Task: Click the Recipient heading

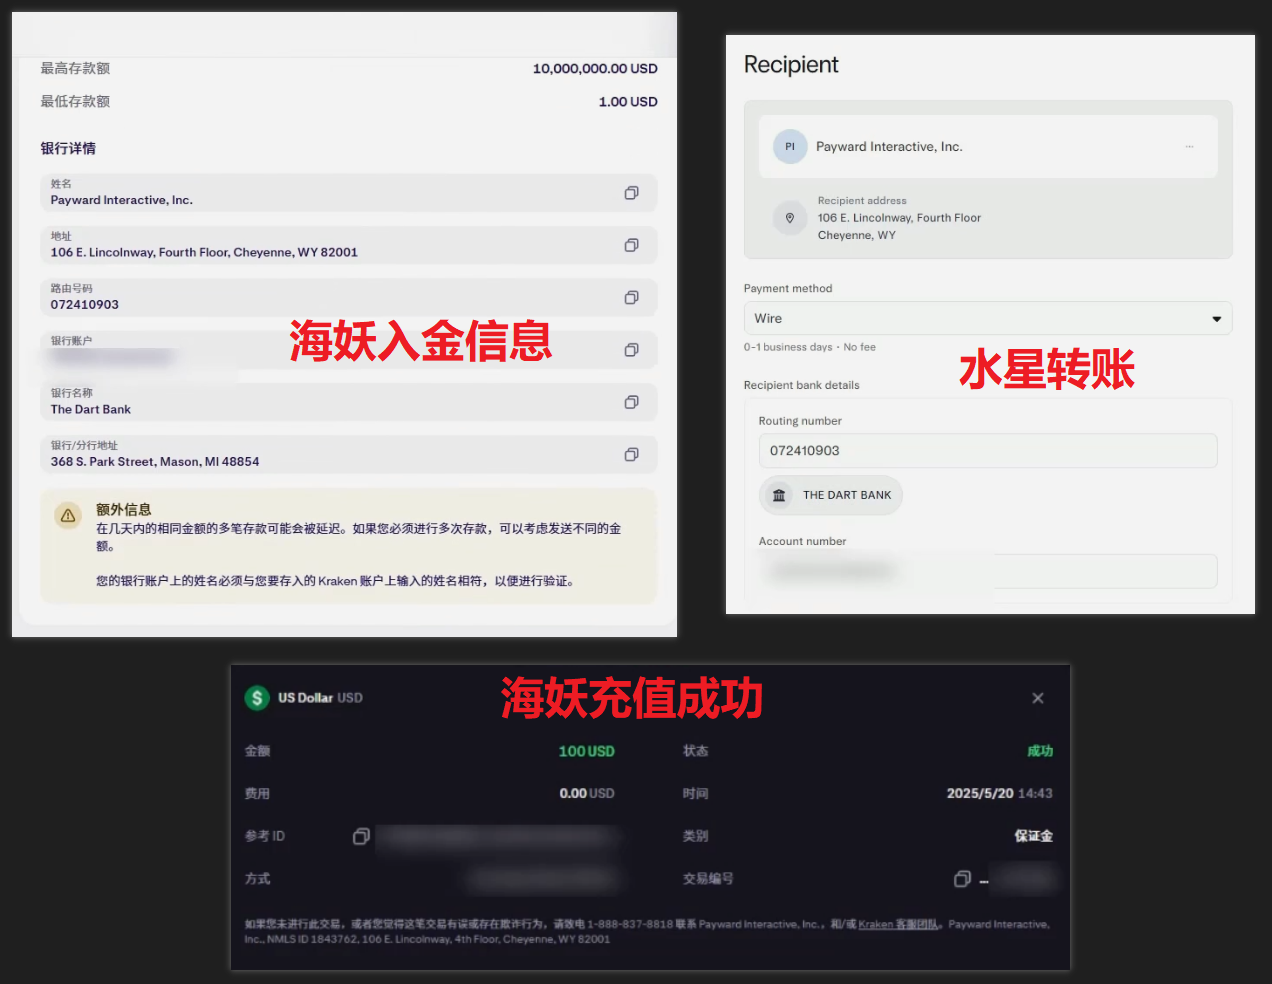Action: click(791, 65)
